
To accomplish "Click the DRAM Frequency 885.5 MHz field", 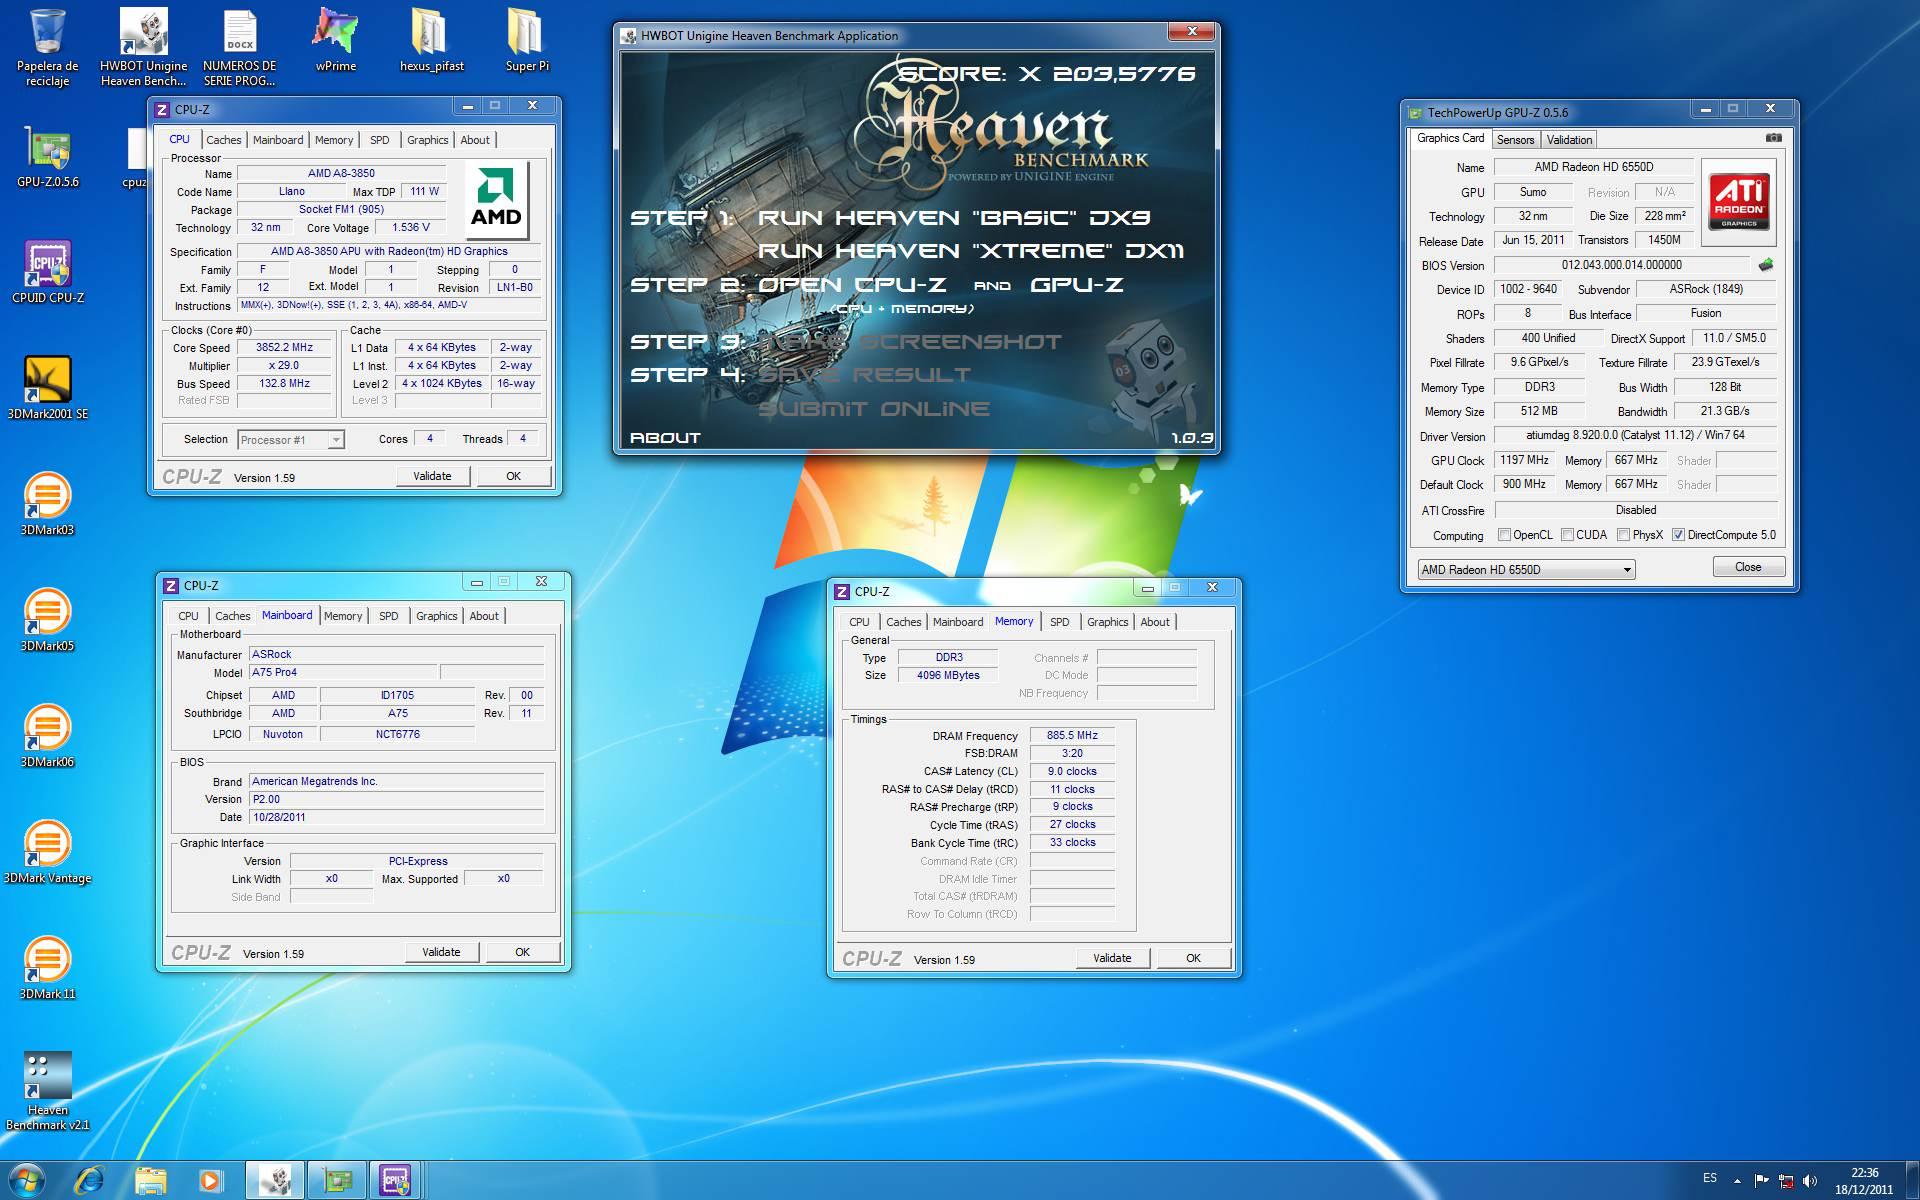I will [x=1072, y=735].
